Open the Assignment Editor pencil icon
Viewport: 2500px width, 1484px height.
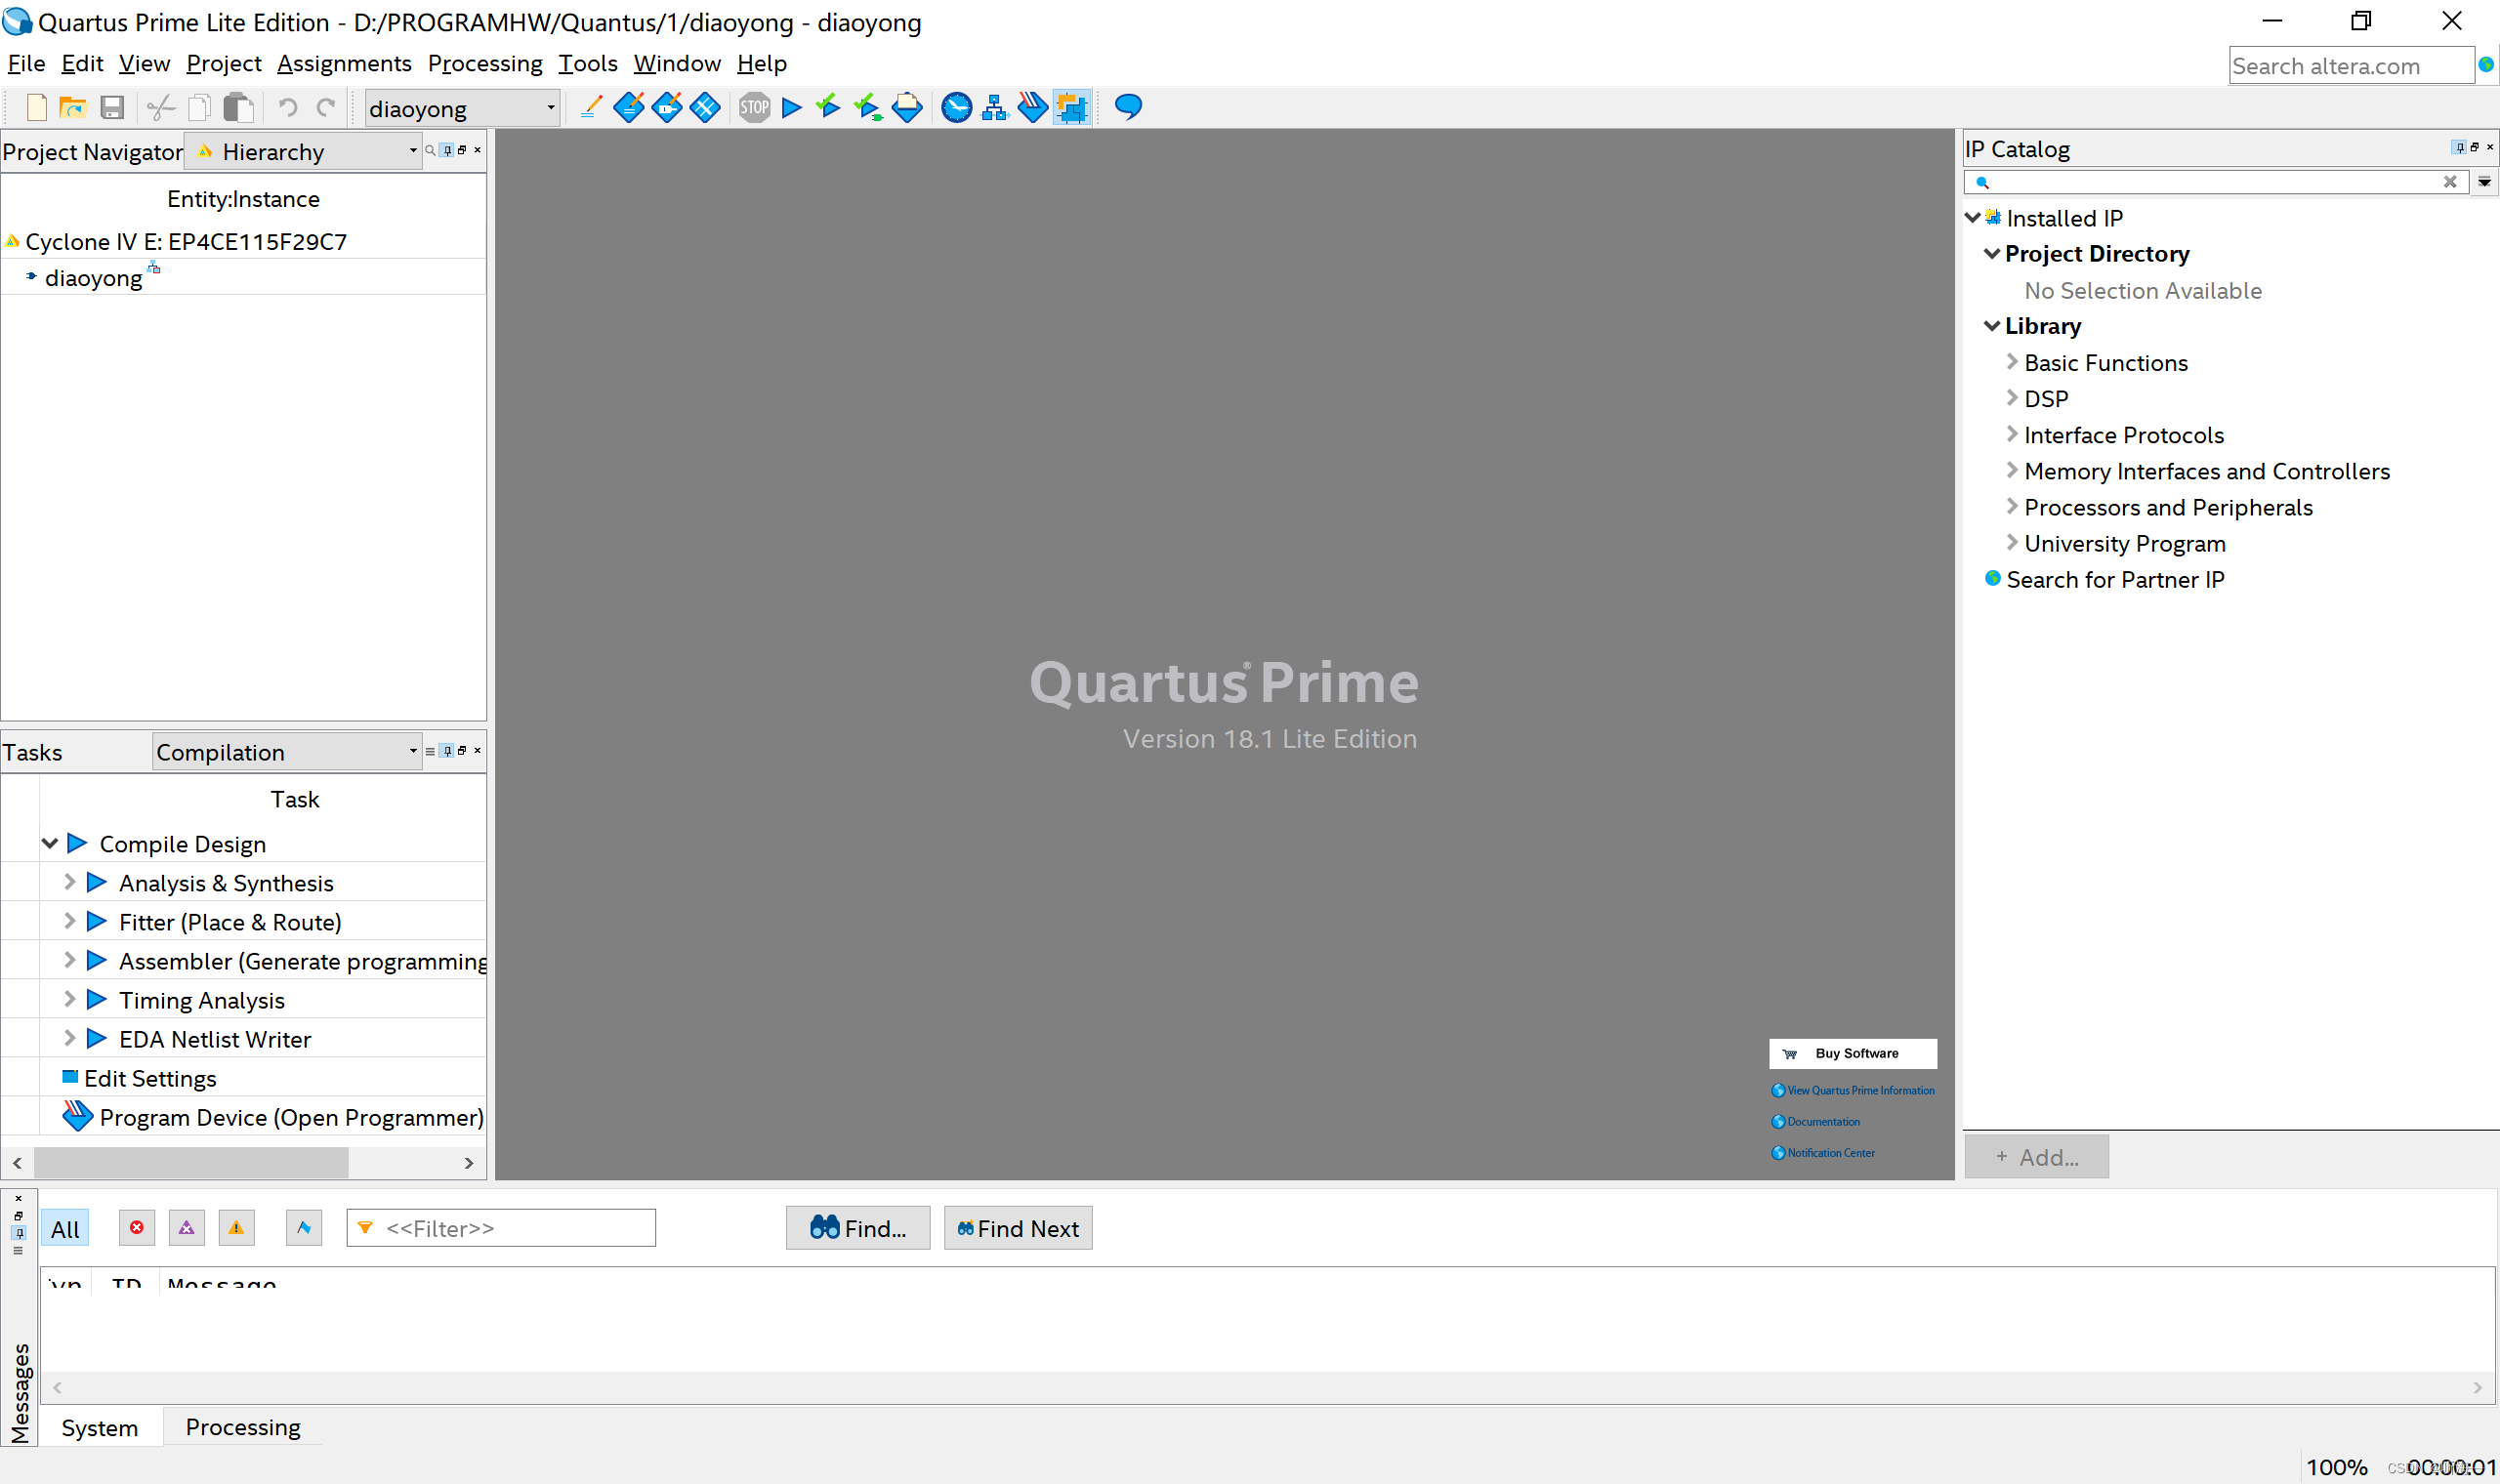coord(590,107)
